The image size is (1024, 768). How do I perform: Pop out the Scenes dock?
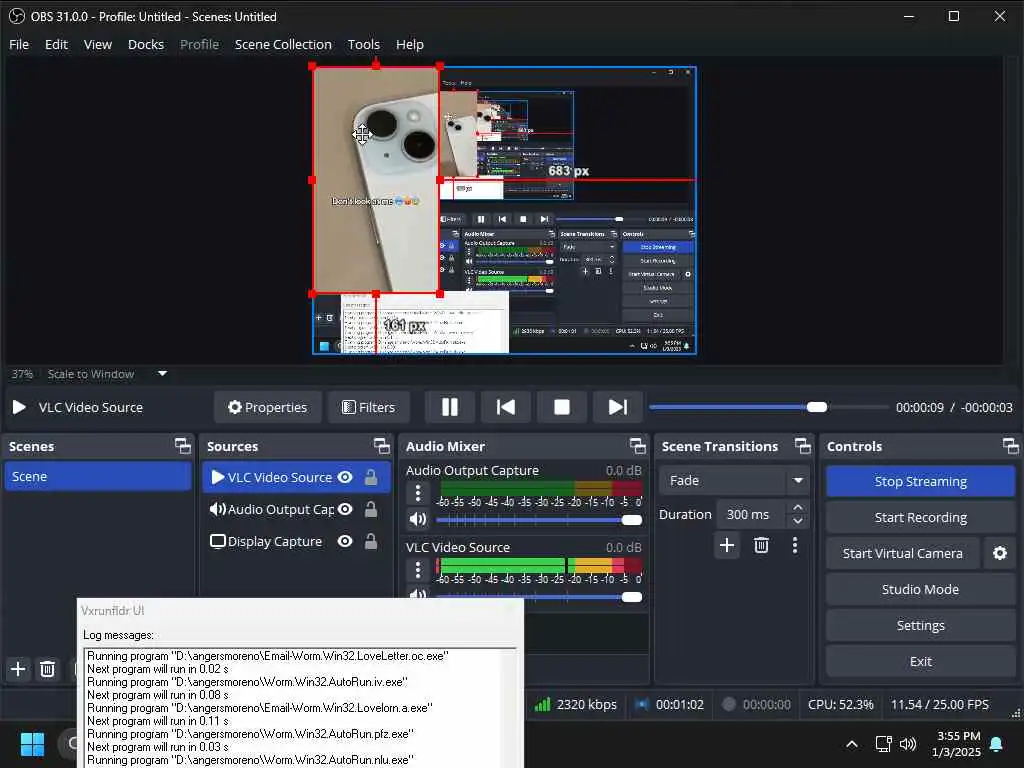click(183, 446)
